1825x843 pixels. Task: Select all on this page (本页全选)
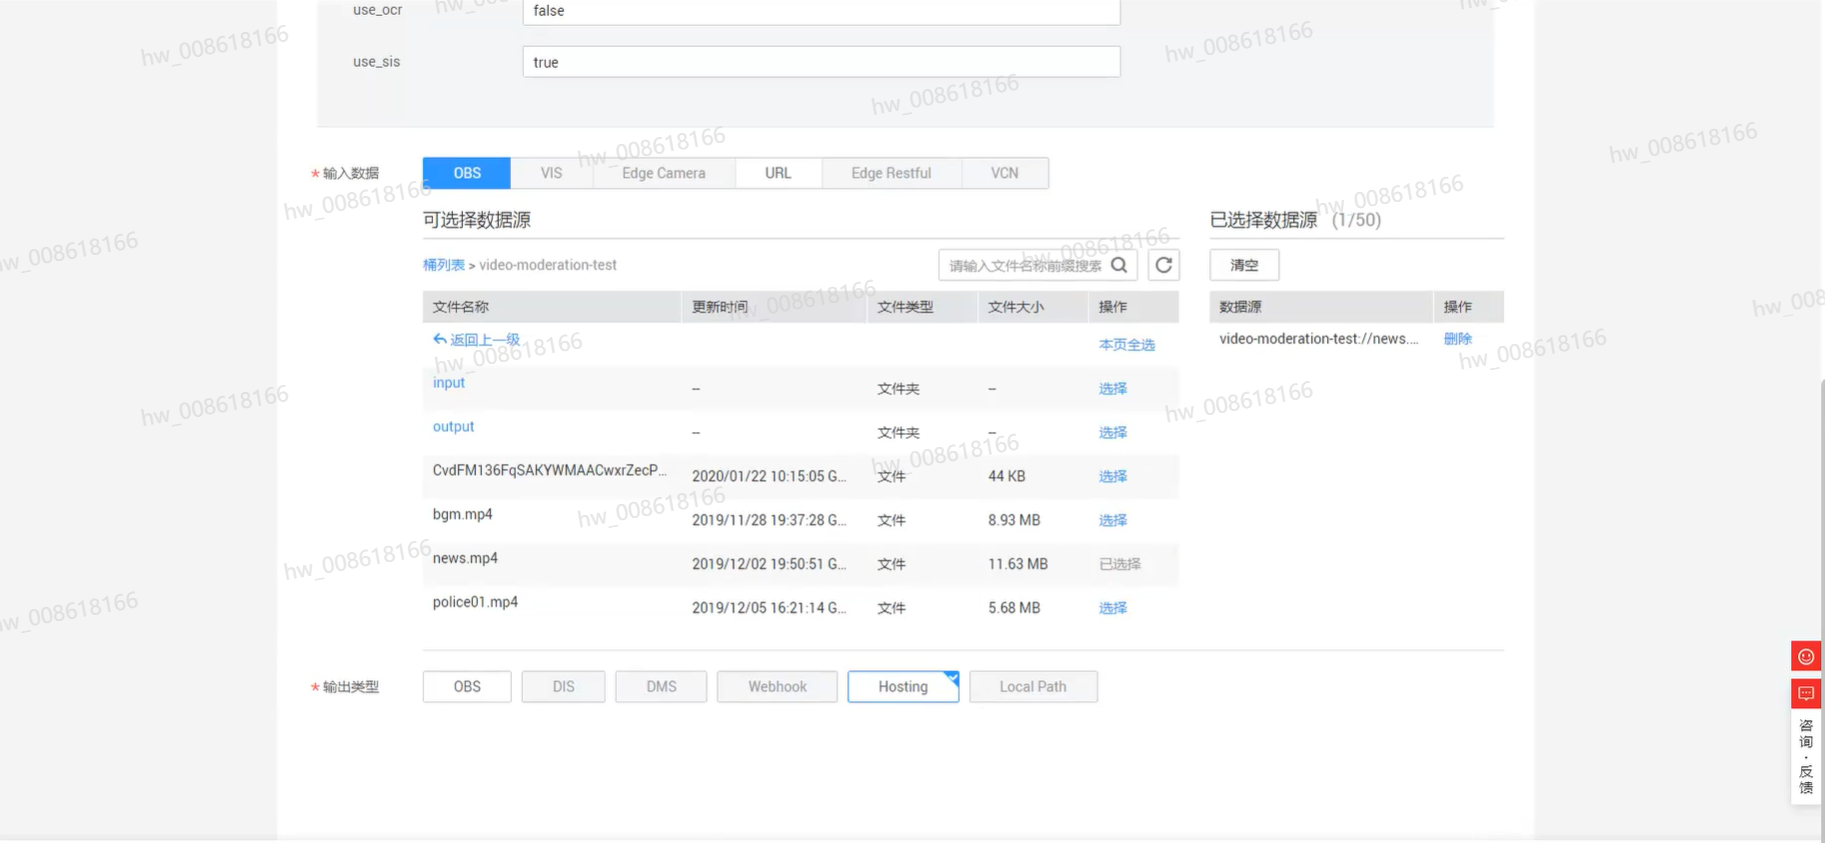(1127, 345)
